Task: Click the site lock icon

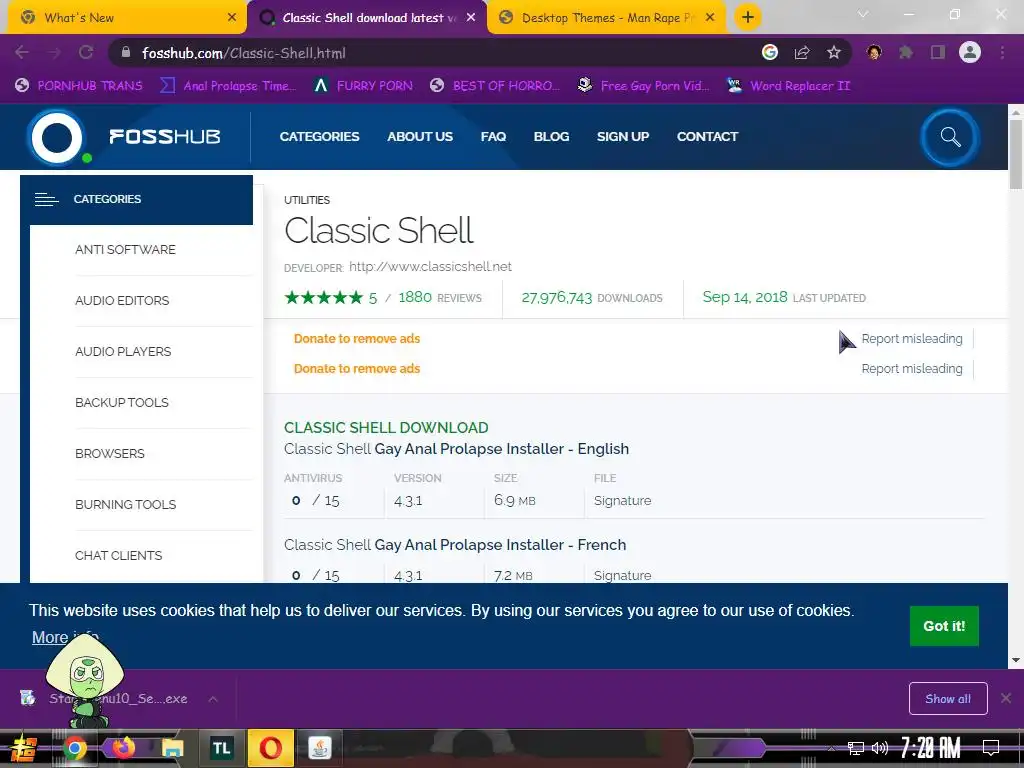Action: 127,53
